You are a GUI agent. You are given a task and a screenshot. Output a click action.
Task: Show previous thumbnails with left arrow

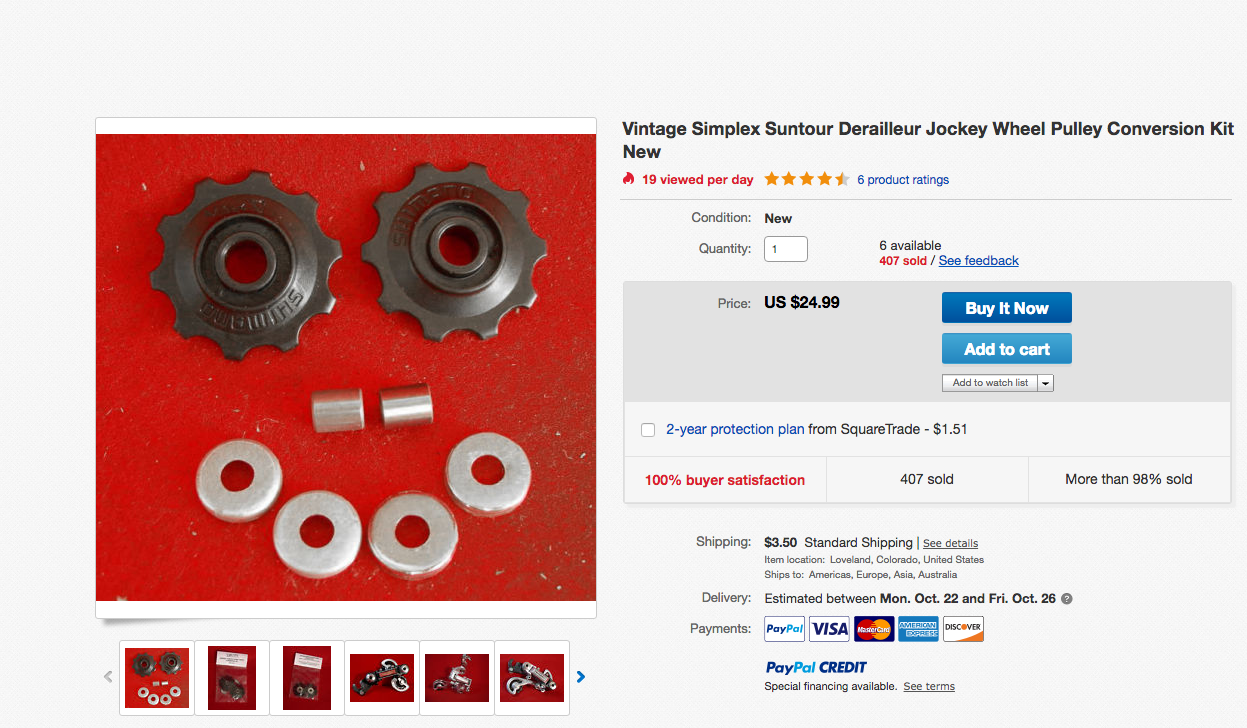pos(109,677)
